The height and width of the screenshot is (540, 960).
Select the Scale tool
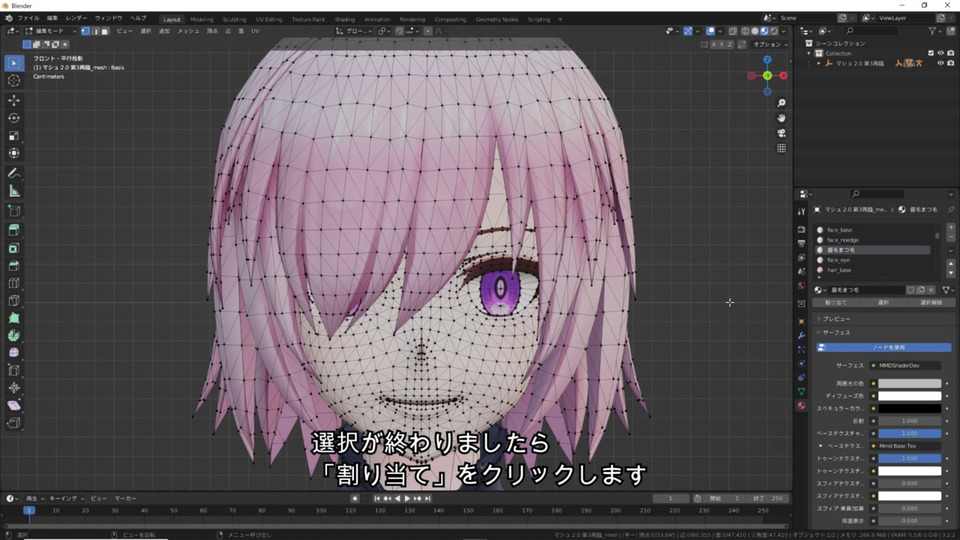click(x=14, y=136)
